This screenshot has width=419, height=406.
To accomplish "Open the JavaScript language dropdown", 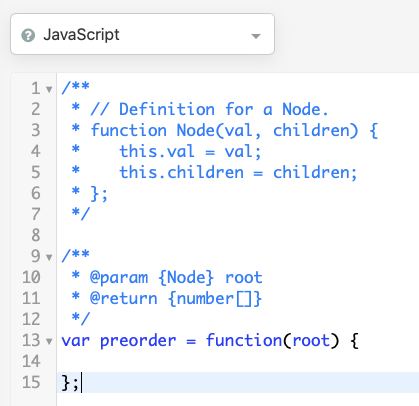I will pyautogui.click(x=142, y=34).
